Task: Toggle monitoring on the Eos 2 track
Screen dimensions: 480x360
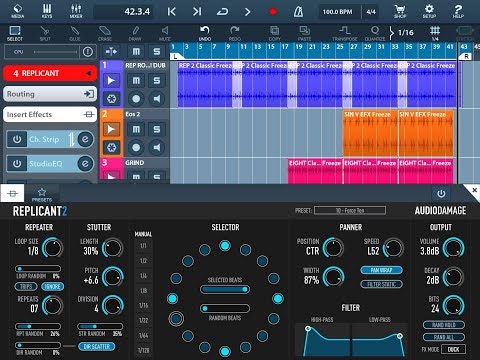Action: [x=157, y=147]
